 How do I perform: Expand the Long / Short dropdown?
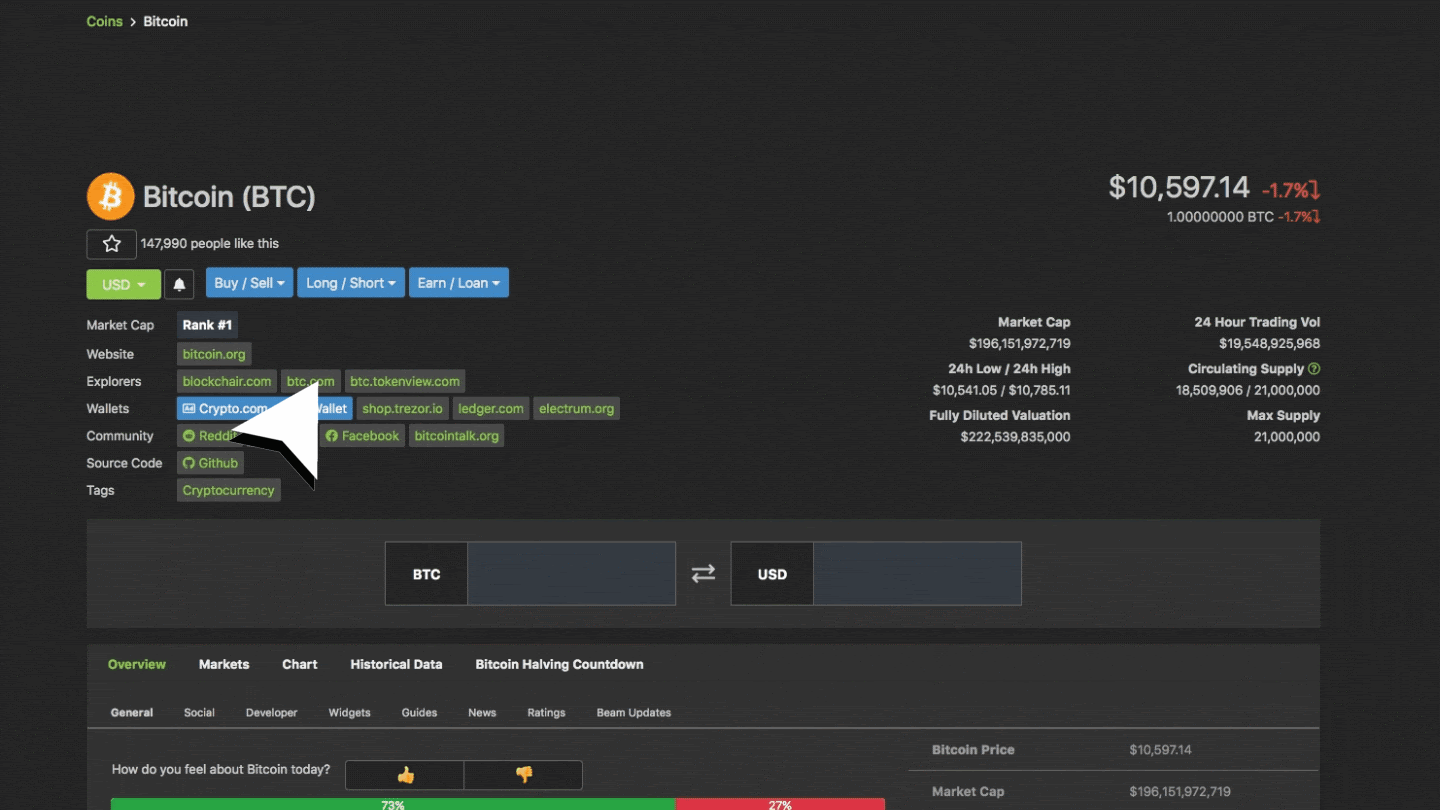[x=350, y=283]
